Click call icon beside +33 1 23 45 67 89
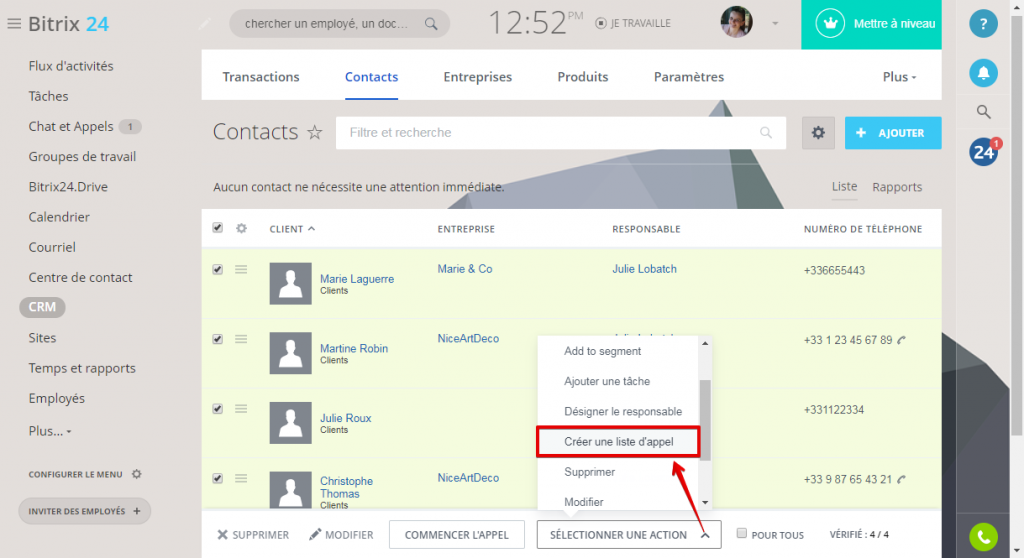Image resolution: width=1024 pixels, height=558 pixels. [901, 340]
